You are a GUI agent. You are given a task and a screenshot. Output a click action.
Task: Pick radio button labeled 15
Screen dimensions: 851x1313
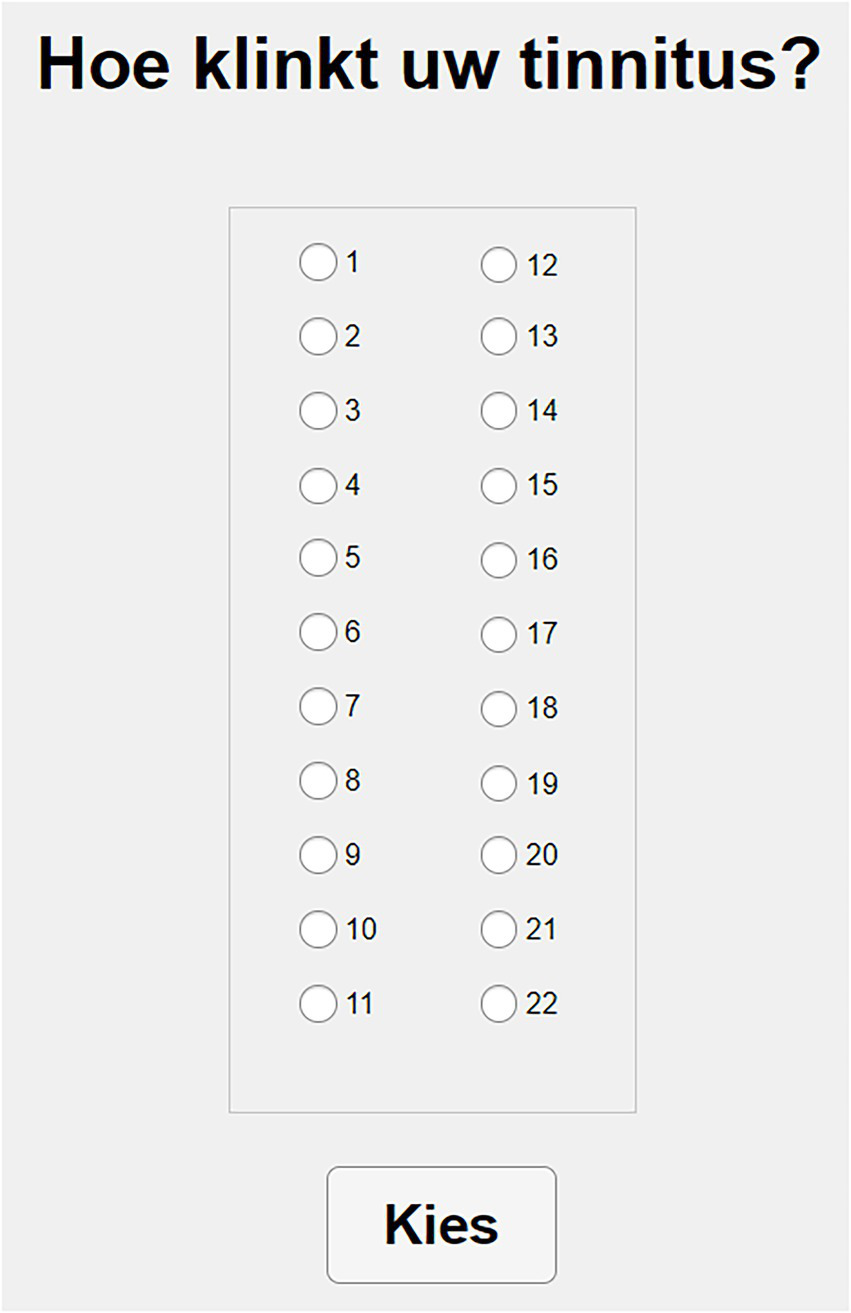point(498,486)
